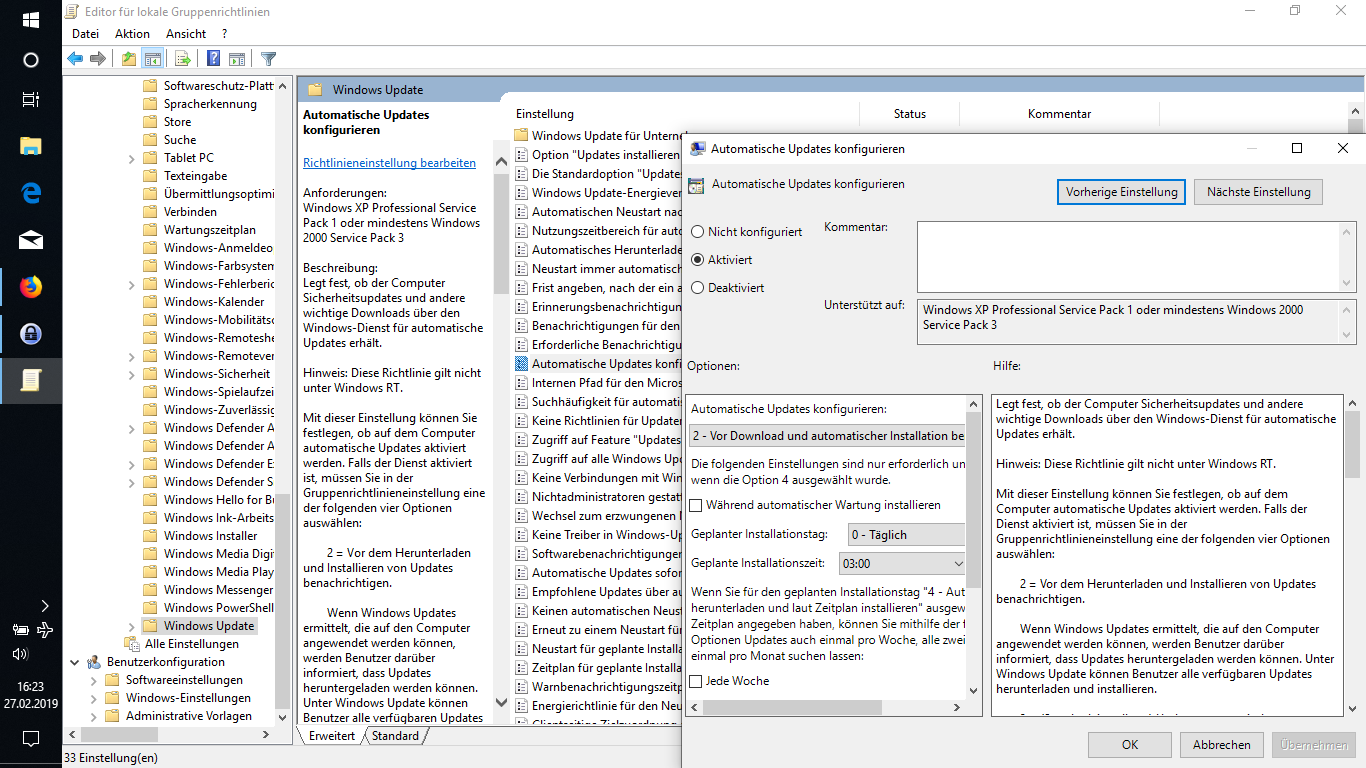Open help via blue question-mark icon
This screenshot has width=1366, height=768.
[x=214, y=59]
